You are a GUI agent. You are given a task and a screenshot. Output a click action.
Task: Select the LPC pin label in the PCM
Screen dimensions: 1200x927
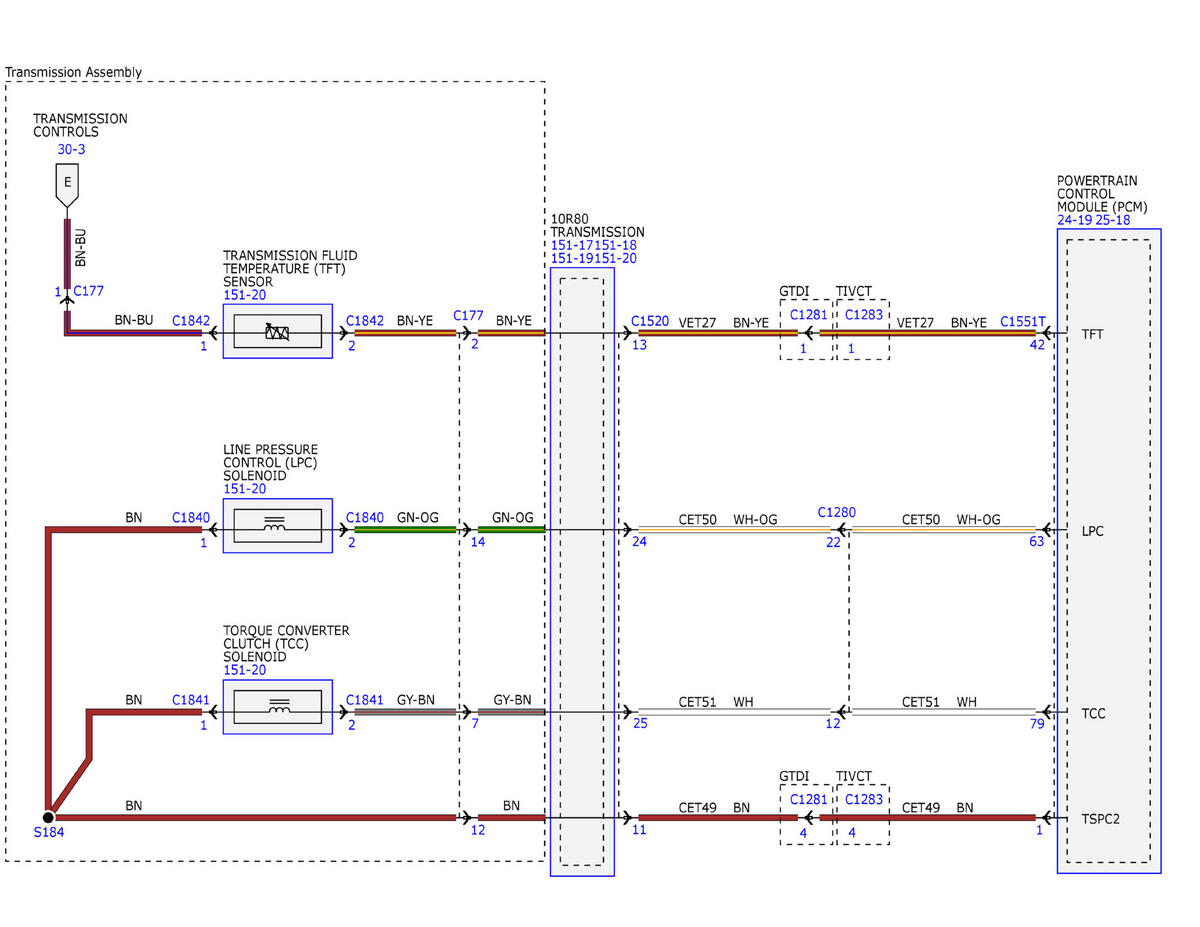pyautogui.click(x=1093, y=531)
